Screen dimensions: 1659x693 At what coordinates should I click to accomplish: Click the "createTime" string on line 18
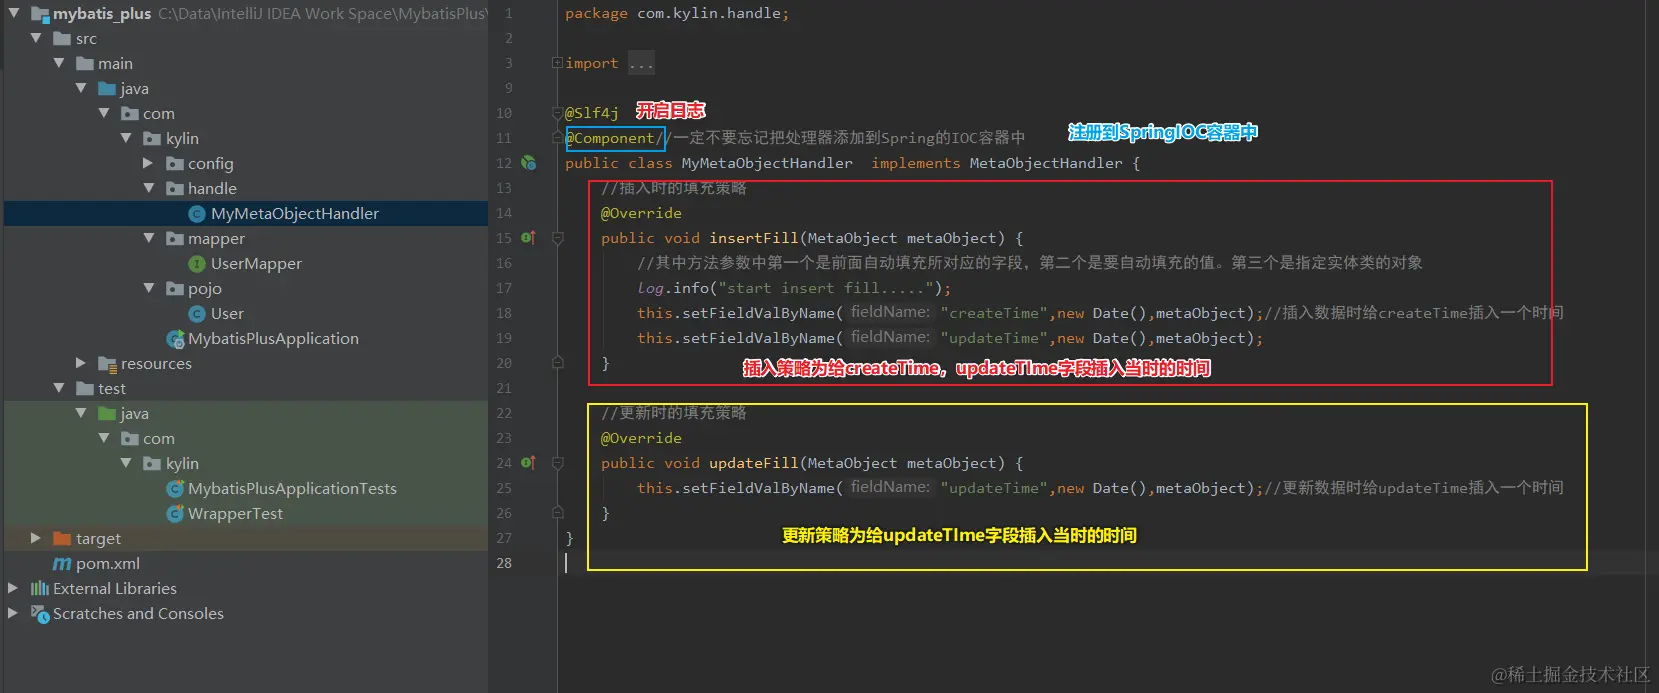(x=994, y=313)
